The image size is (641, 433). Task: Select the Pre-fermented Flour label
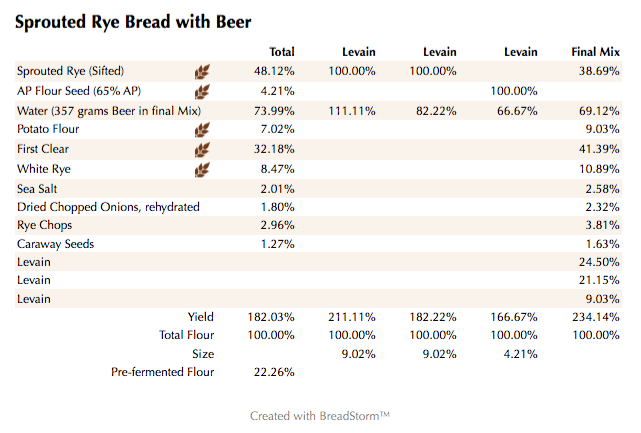163,373
